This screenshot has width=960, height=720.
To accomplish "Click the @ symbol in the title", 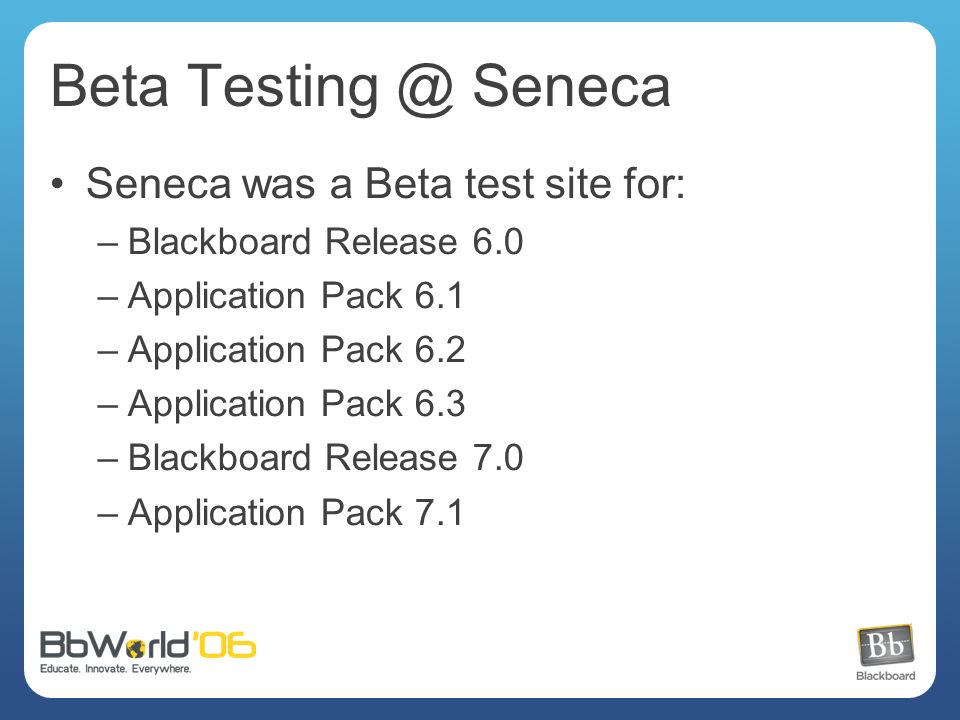I will (426, 90).
